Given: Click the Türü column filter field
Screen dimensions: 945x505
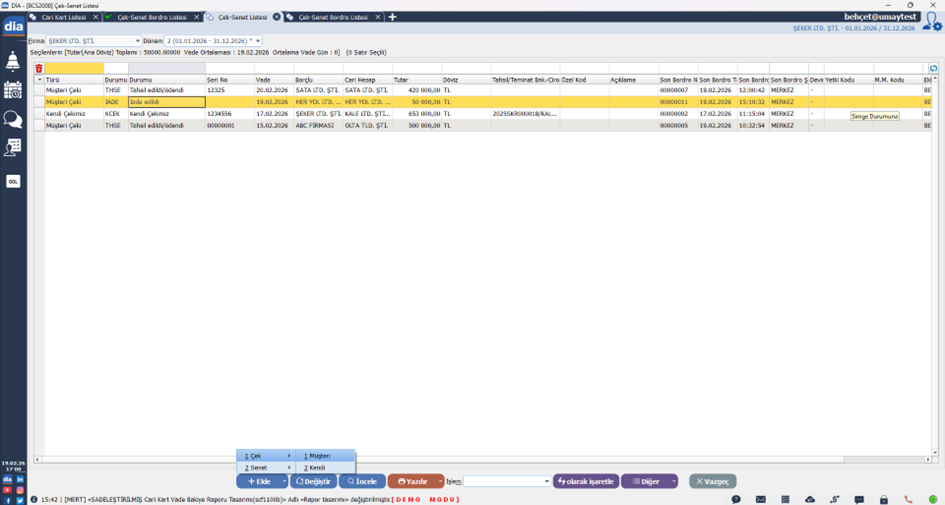Looking at the screenshot, I should pos(74,69).
